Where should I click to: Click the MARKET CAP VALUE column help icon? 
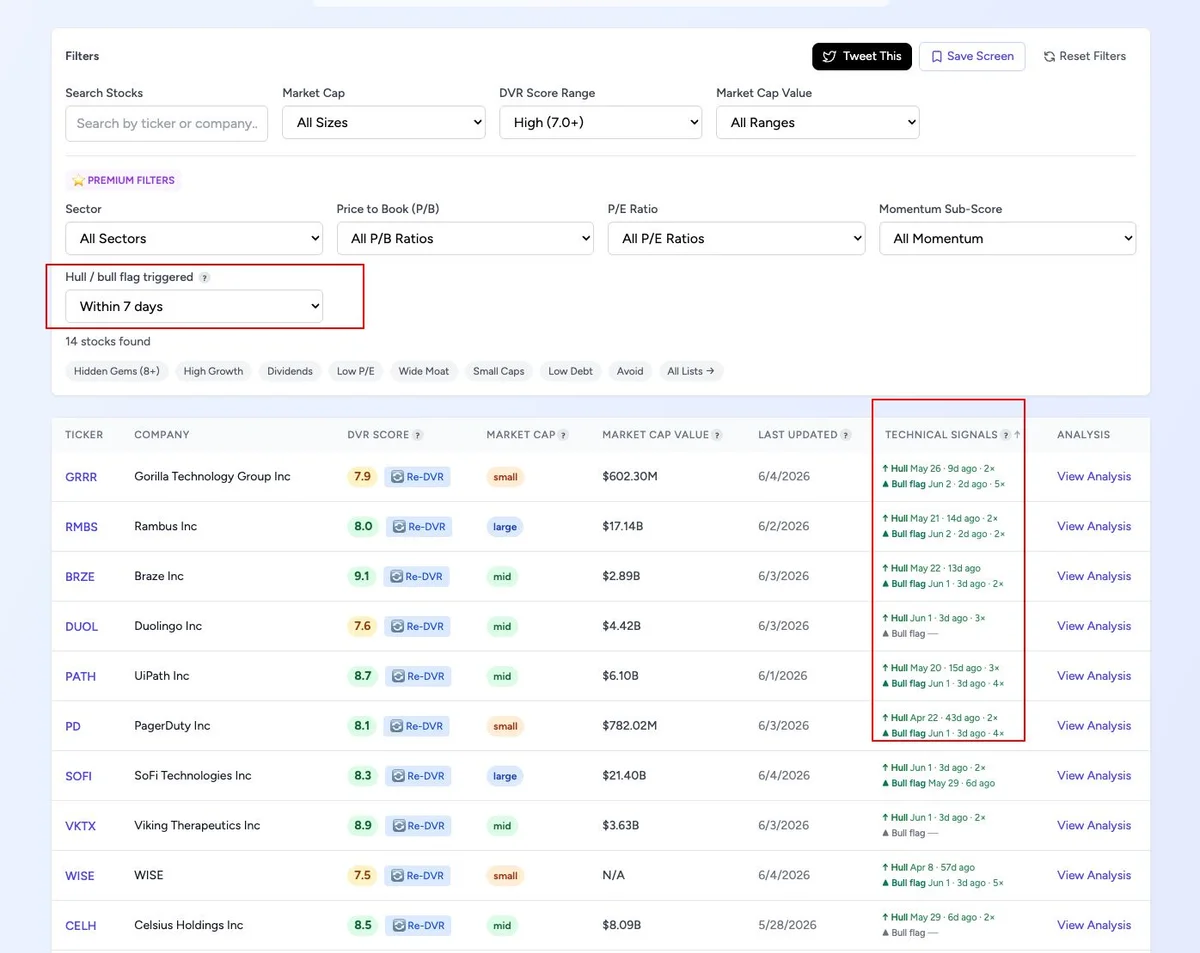point(718,435)
